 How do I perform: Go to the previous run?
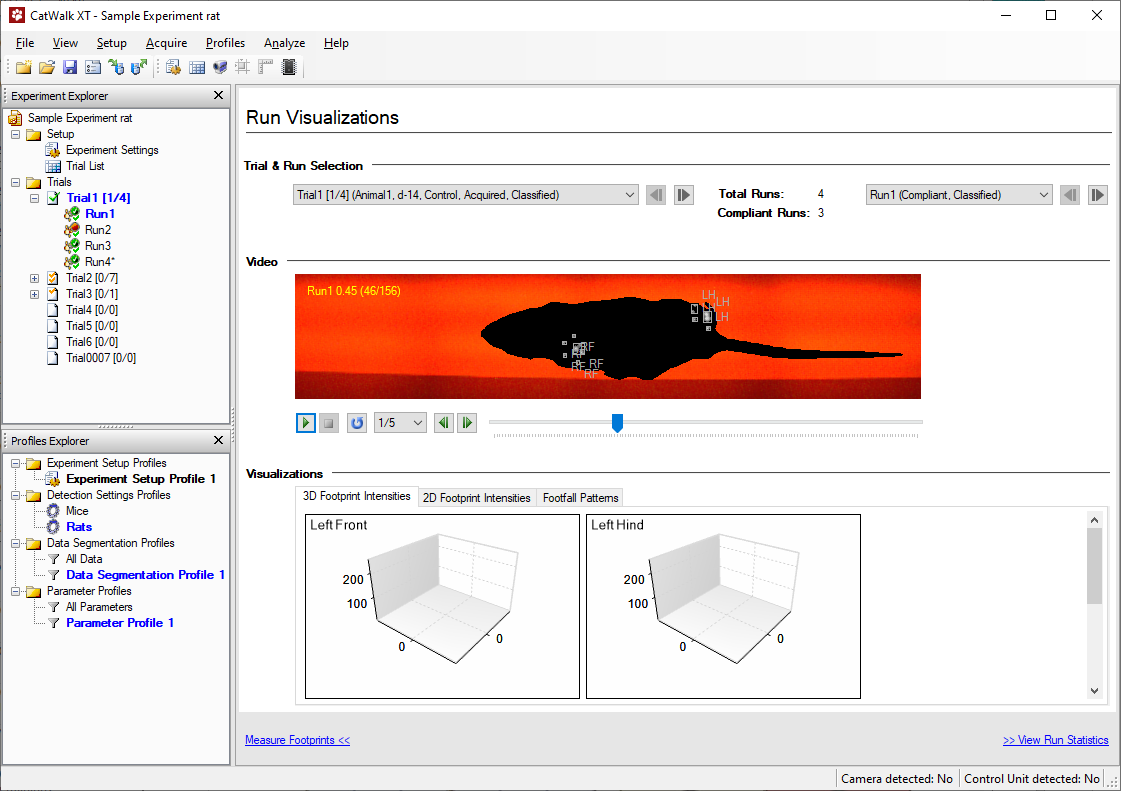point(1070,195)
